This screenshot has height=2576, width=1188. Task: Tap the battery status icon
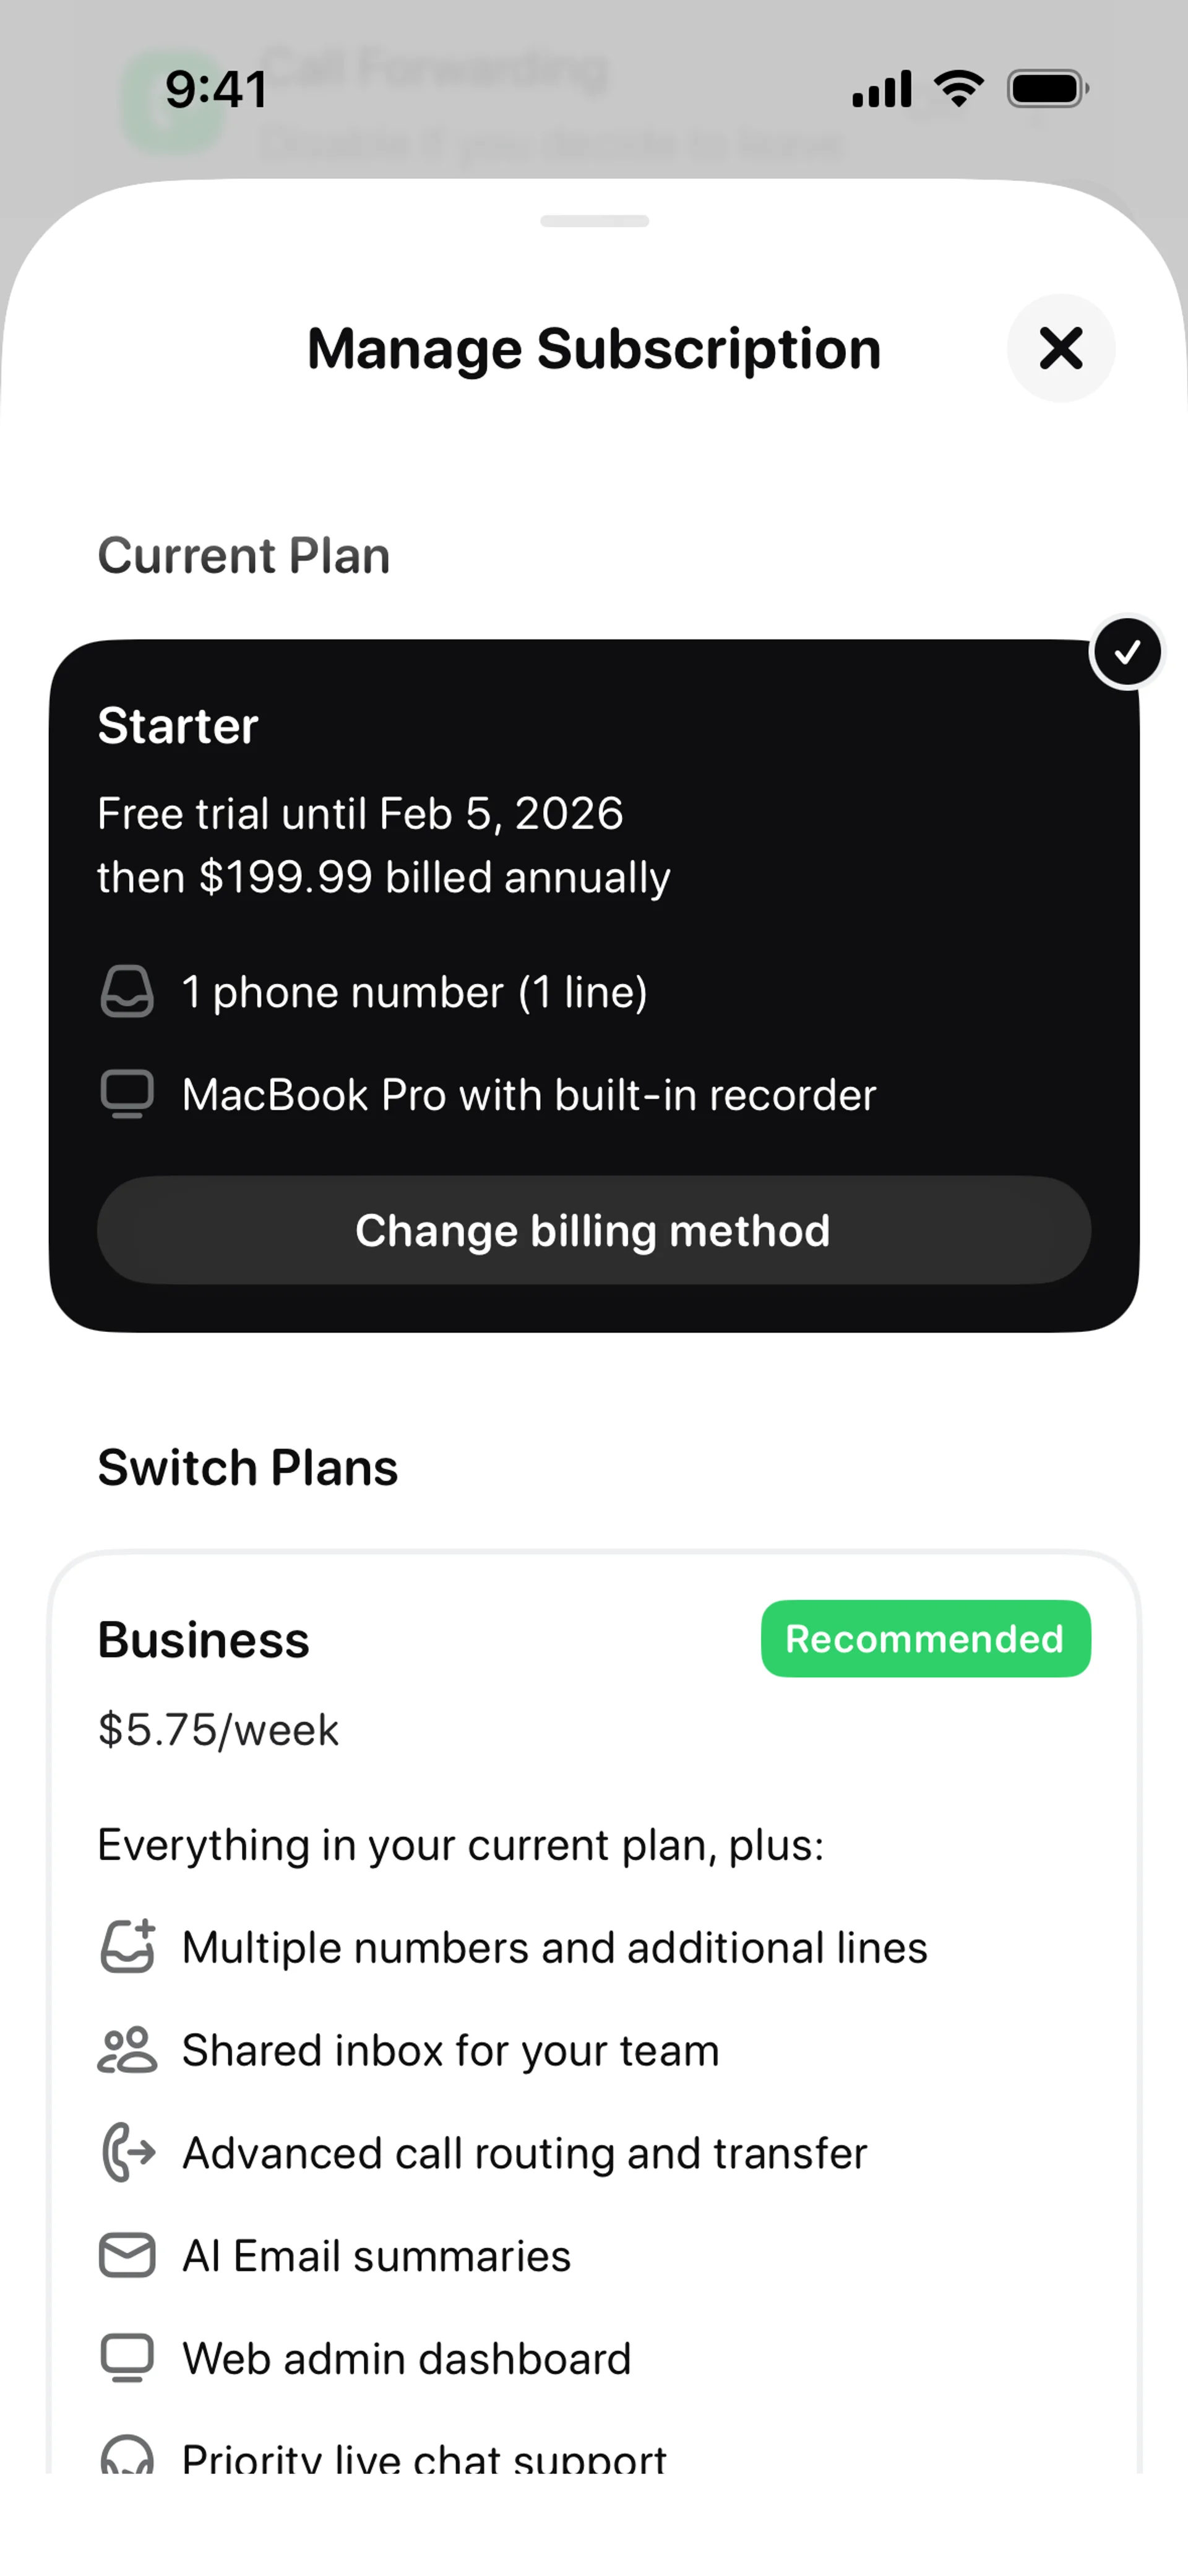[1047, 89]
